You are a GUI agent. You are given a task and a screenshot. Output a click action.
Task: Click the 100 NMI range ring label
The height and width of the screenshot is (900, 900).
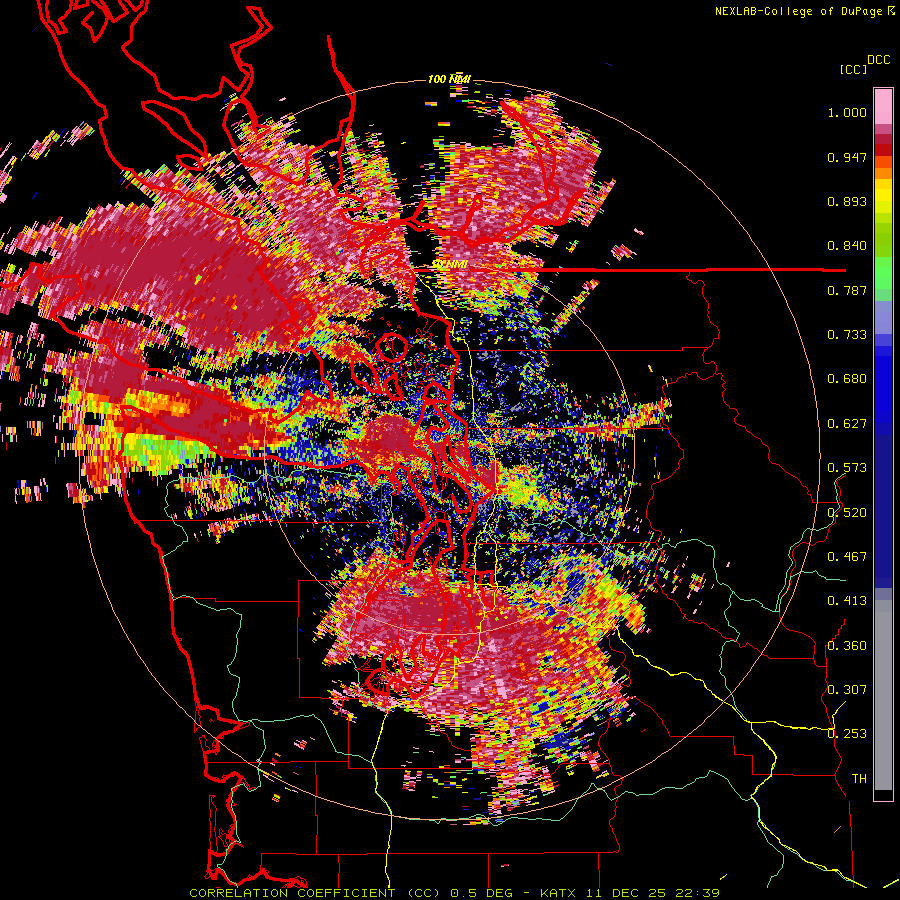(449, 79)
